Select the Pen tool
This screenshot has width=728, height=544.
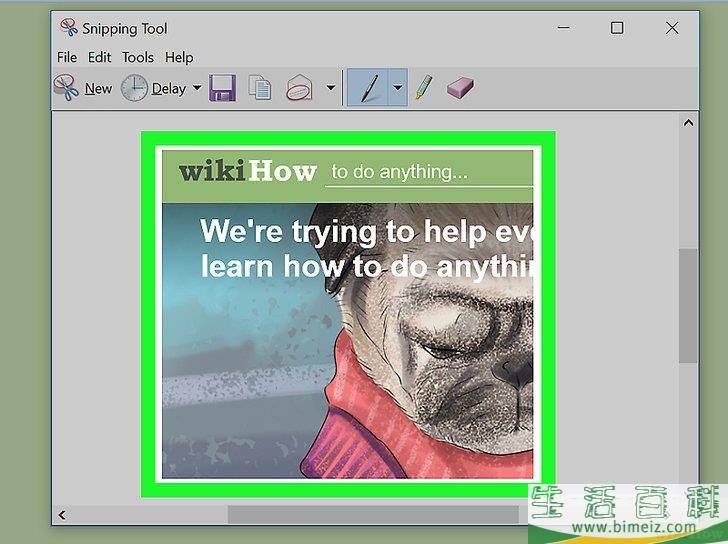[368, 87]
